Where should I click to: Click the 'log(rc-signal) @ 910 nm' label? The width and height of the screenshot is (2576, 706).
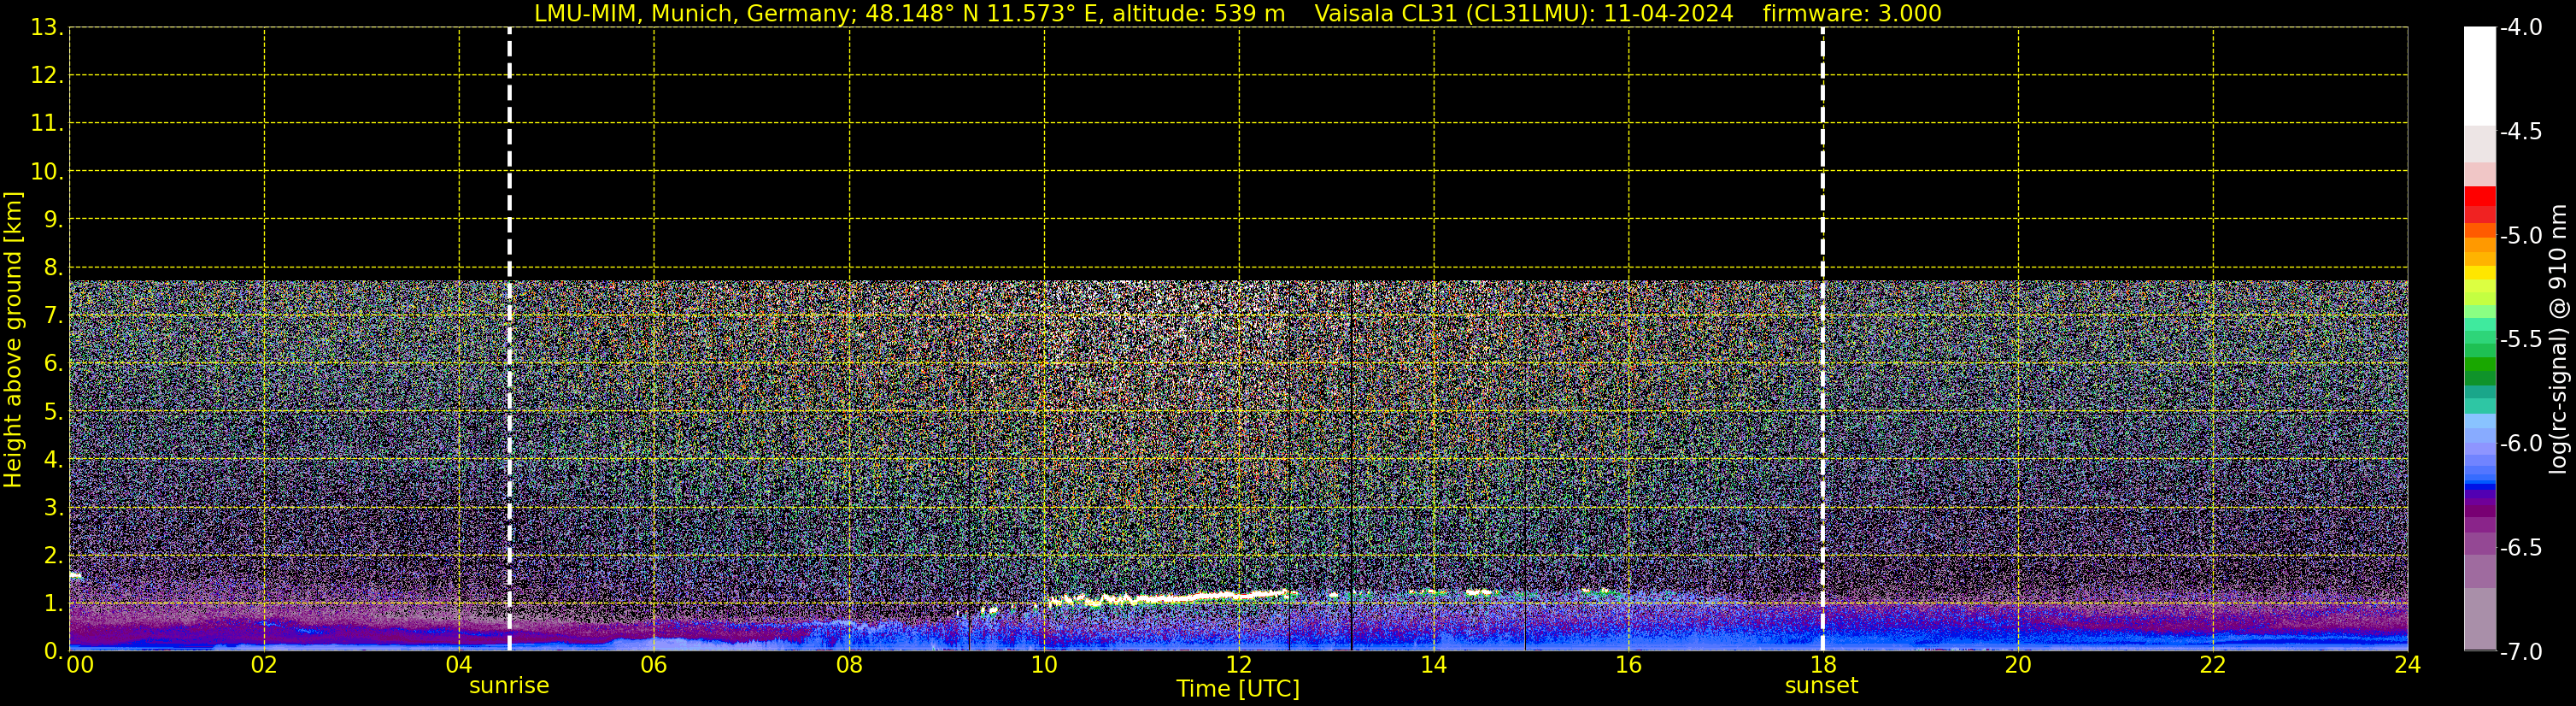point(2558,340)
